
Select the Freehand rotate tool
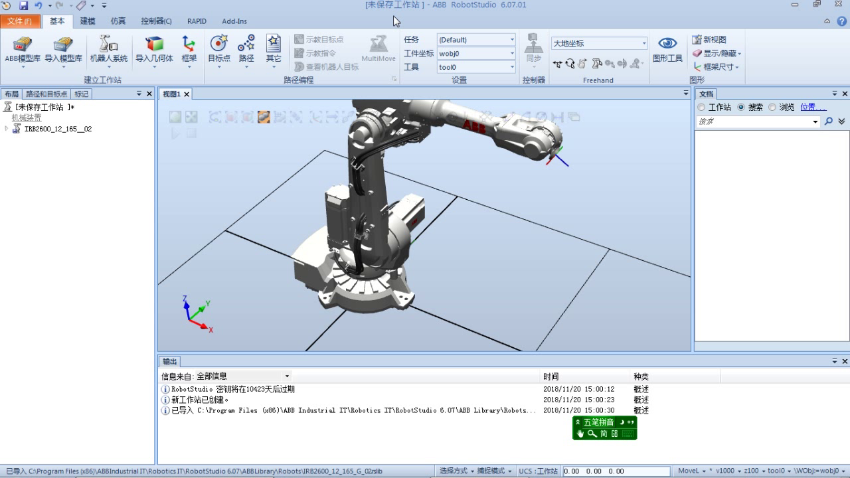570,64
